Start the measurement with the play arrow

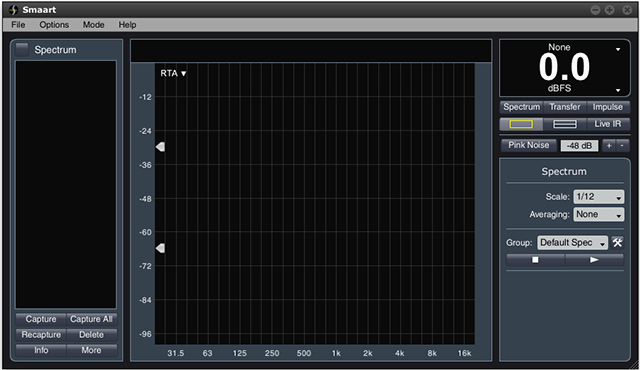594,259
